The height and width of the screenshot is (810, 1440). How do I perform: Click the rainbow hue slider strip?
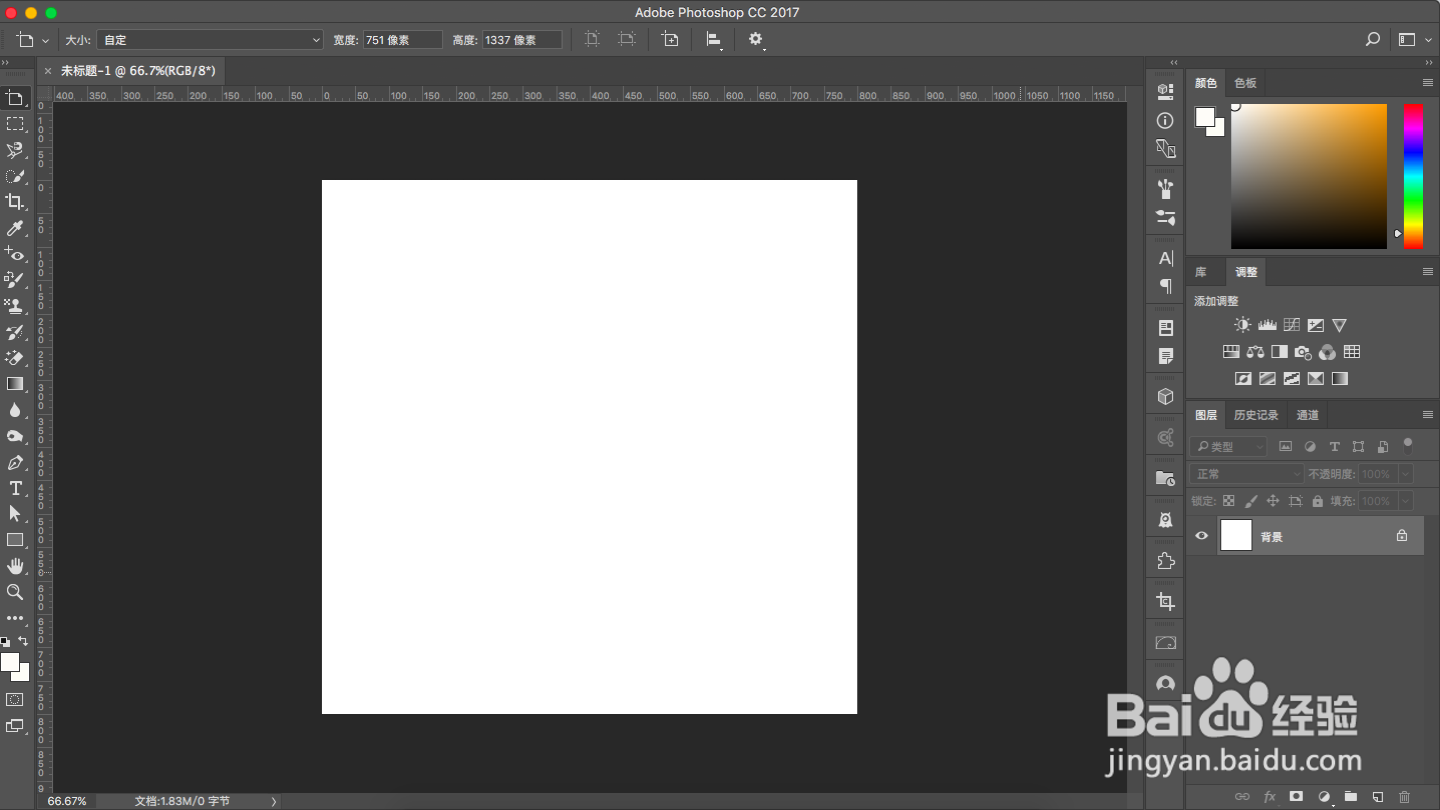click(x=1413, y=176)
